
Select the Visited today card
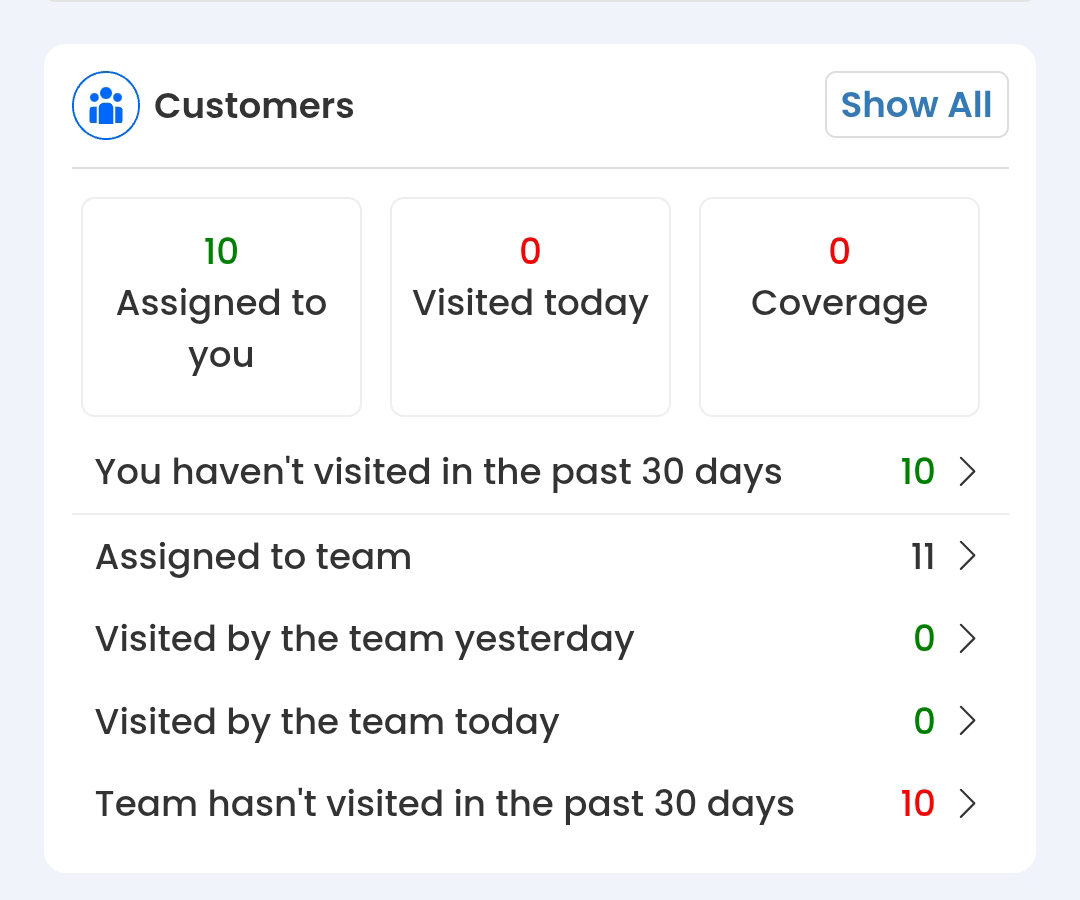530,306
